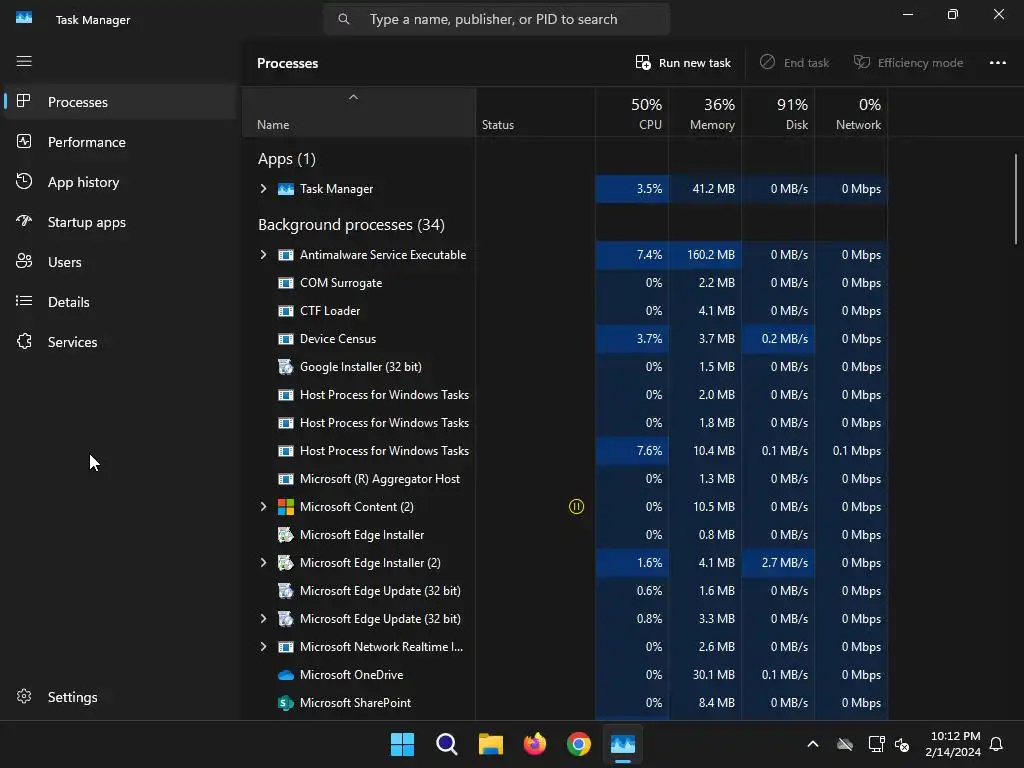The image size is (1024, 768).
Task: Launch Firefox from the taskbar
Action: coord(535,744)
